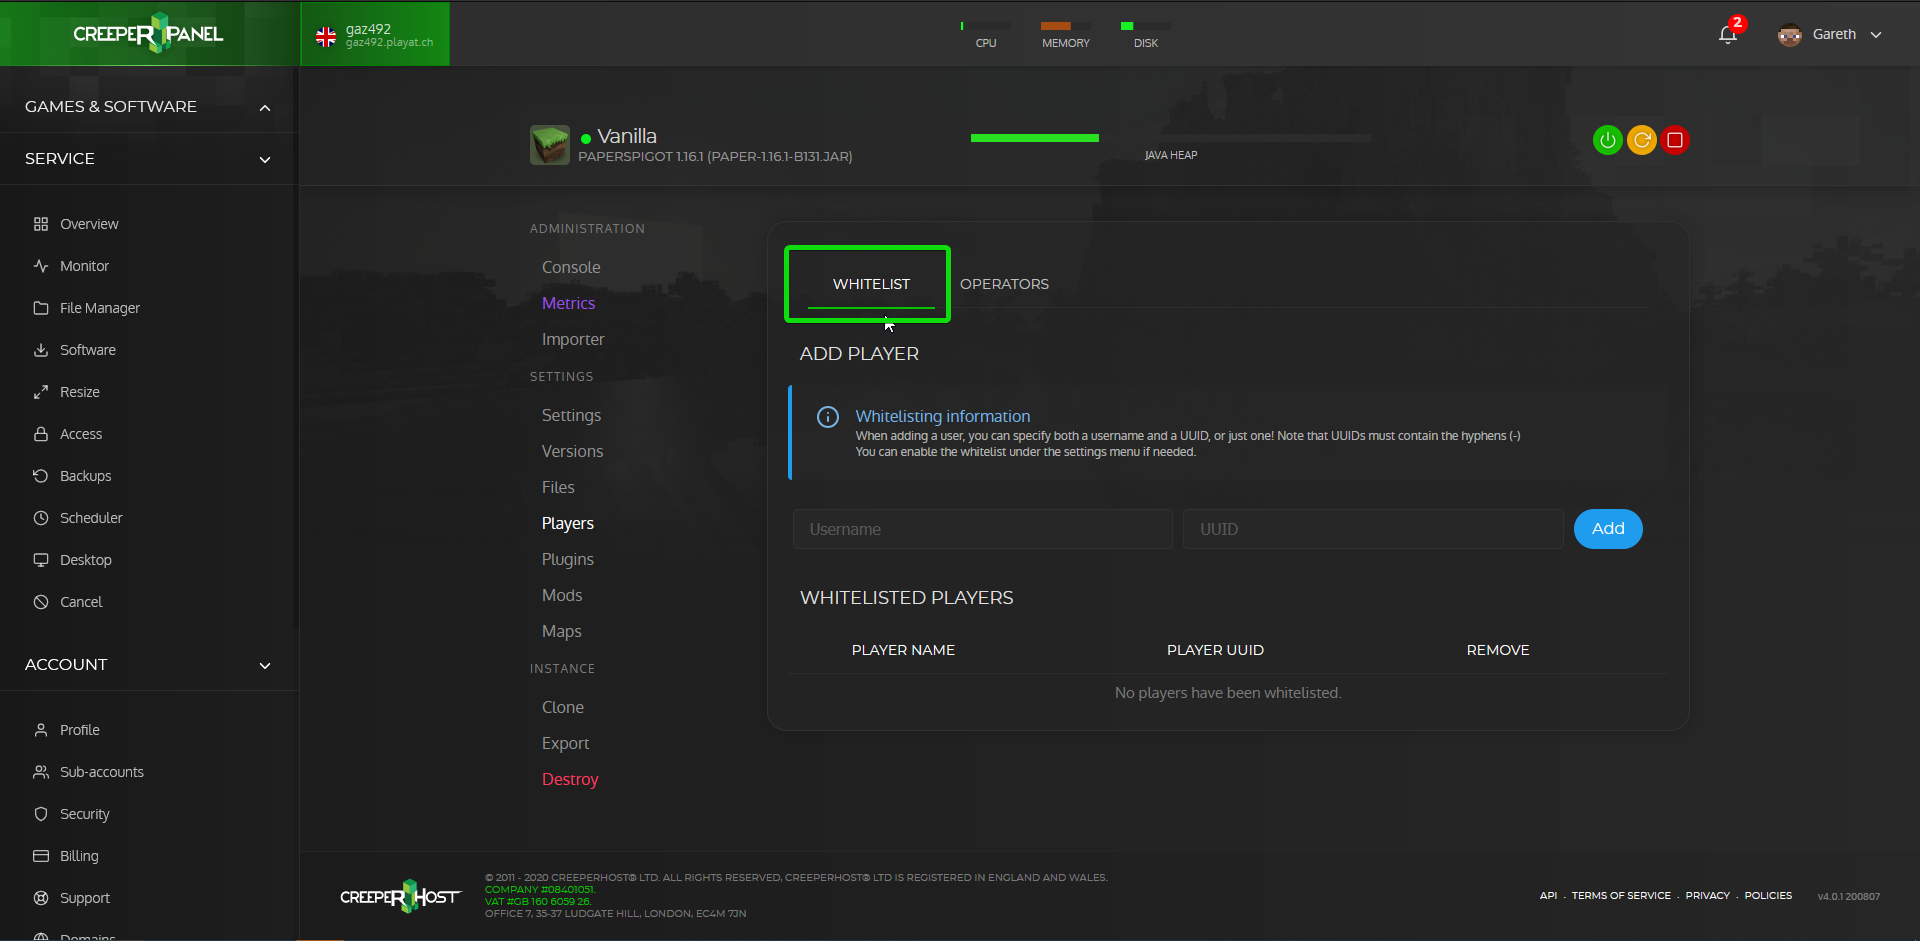Click the Monitor pulse icon
1920x941 pixels.
coord(41,266)
